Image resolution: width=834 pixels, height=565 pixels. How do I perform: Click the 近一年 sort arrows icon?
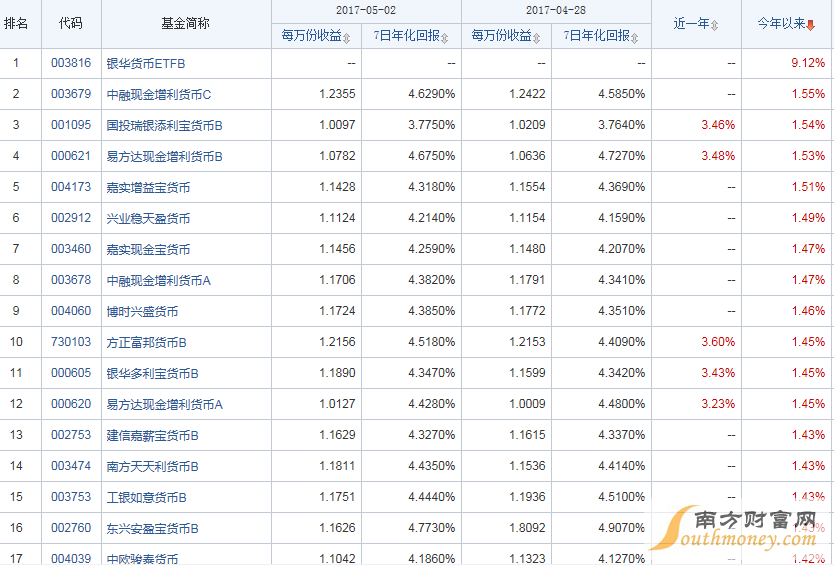(x=714, y=25)
